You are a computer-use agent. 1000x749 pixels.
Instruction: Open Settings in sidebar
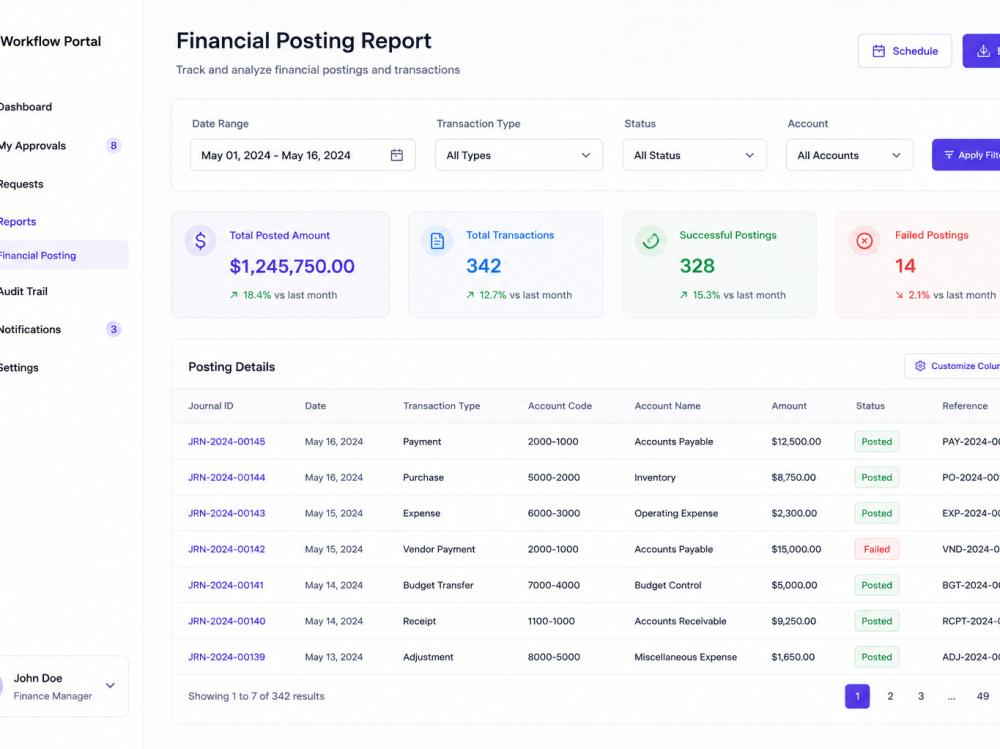coord(19,367)
